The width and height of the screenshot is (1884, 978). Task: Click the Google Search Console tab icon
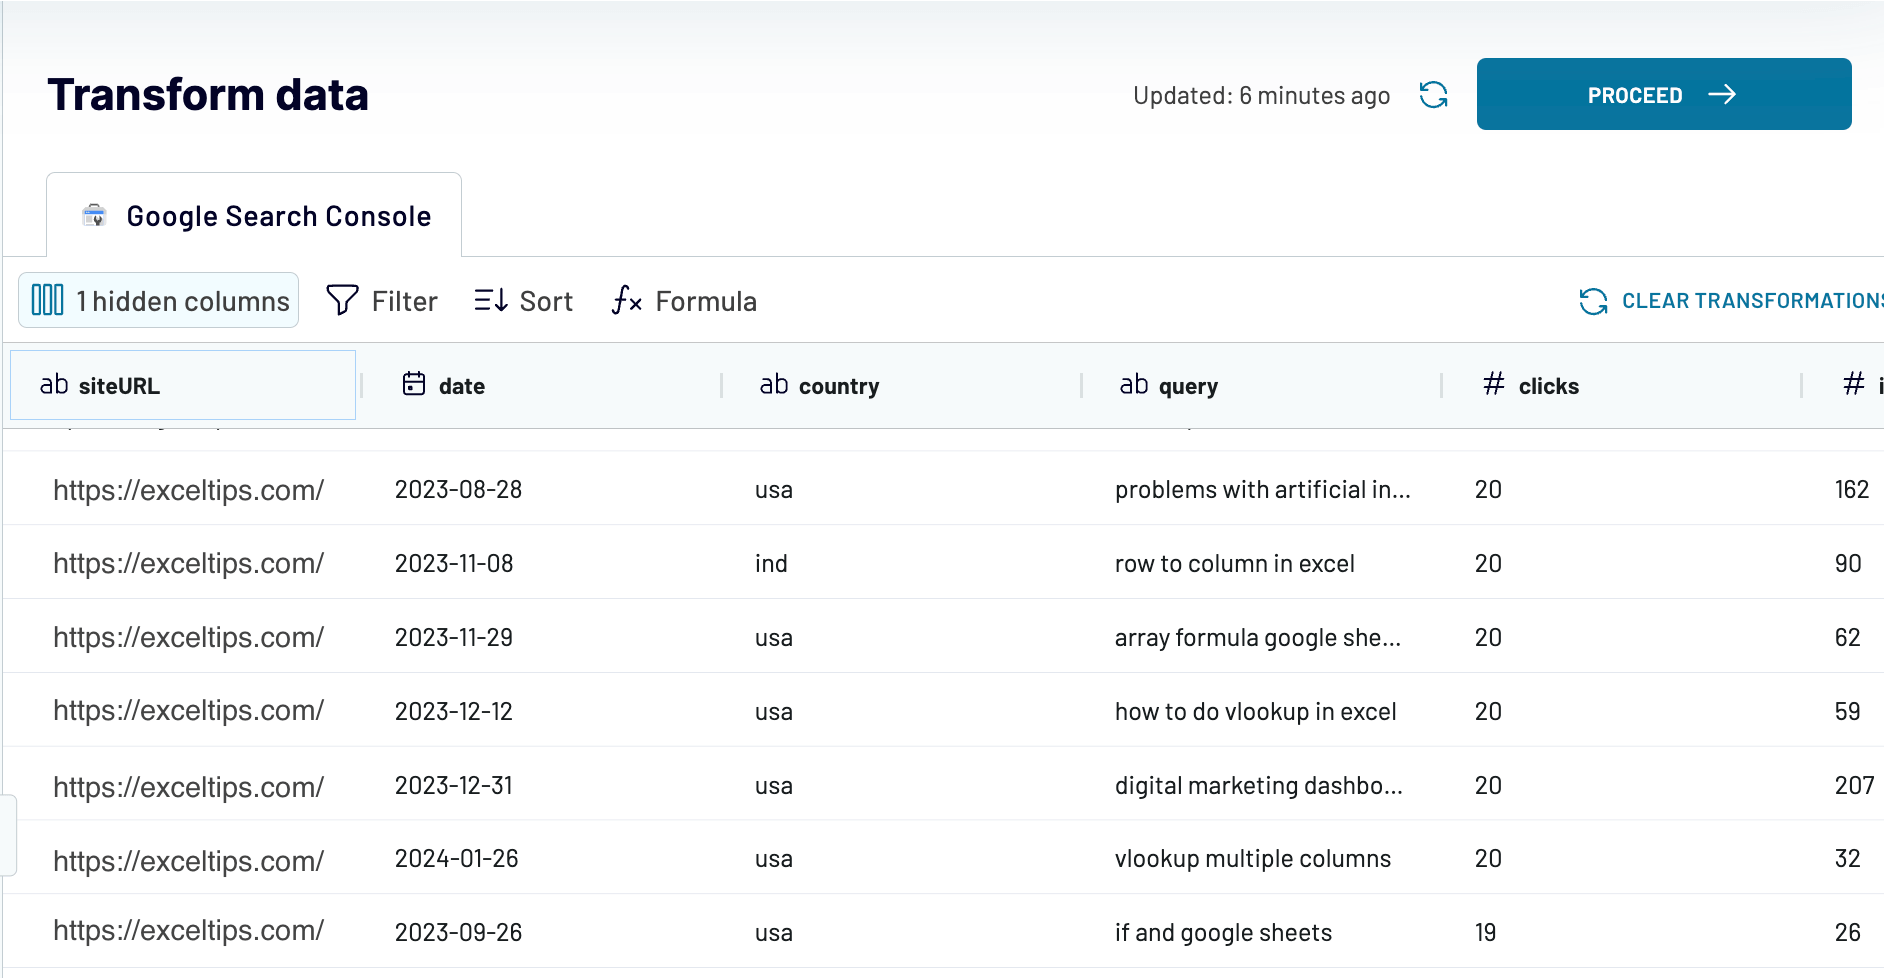(95, 216)
